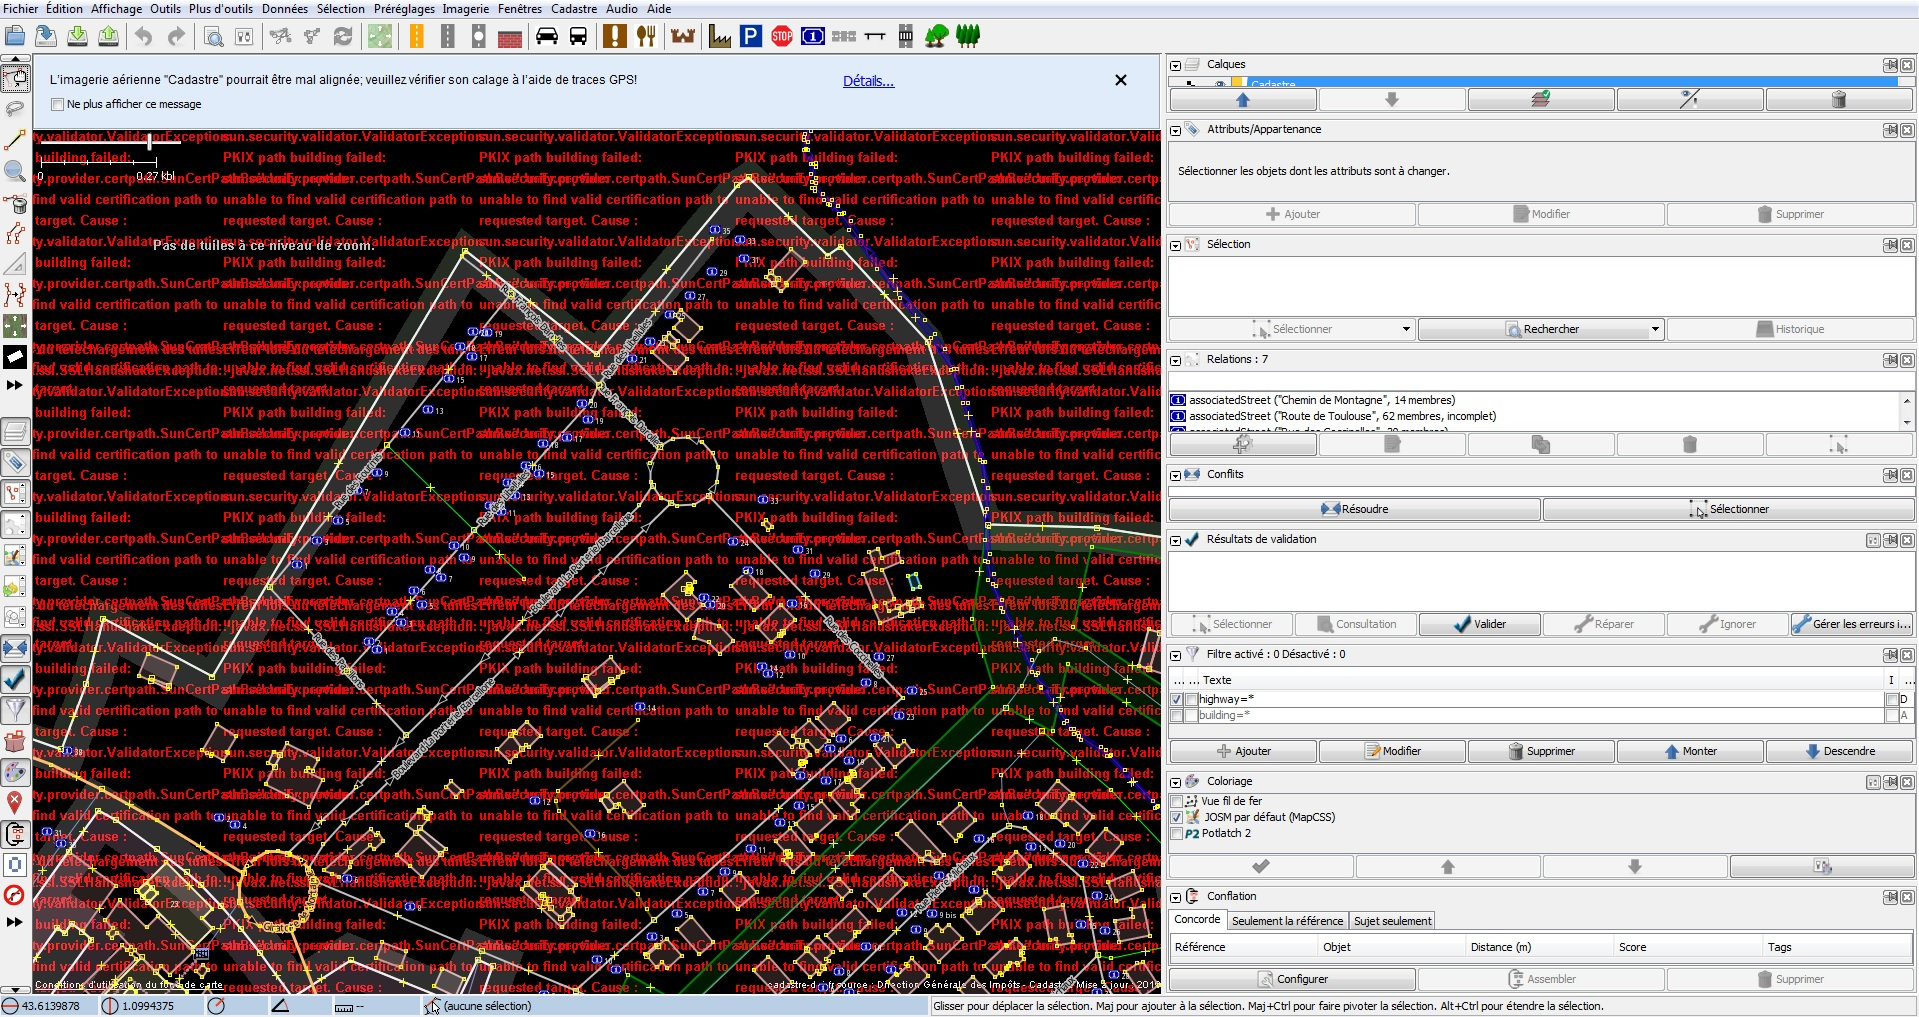This screenshot has height=1017, width=1919.
Task: Delete the layer with the Calques trash button
Action: click(x=1838, y=100)
